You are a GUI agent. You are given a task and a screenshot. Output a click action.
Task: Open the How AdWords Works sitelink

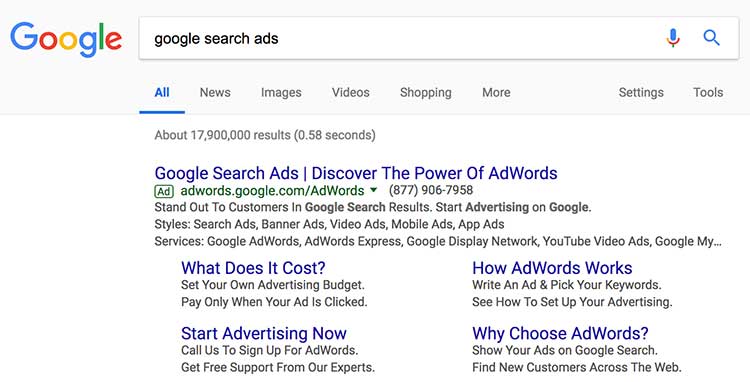pyautogui.click(x=552, y=268)
